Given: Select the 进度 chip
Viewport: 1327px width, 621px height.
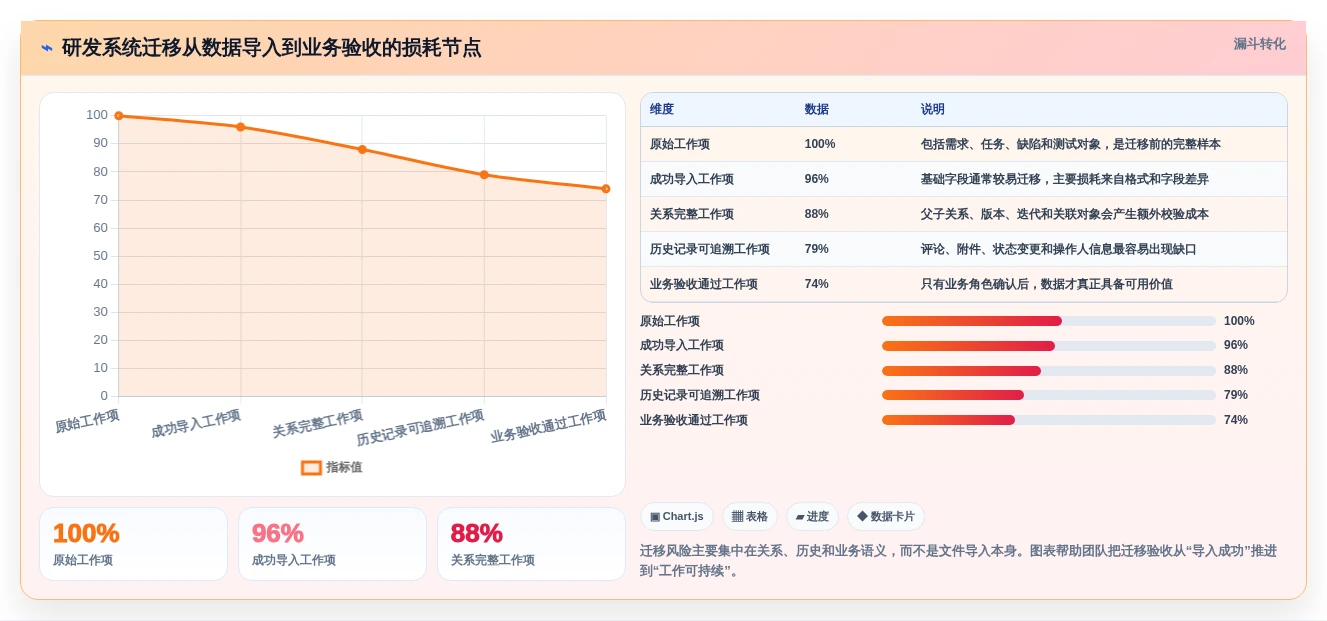Looking at the screenshot, I should [812, 516].
